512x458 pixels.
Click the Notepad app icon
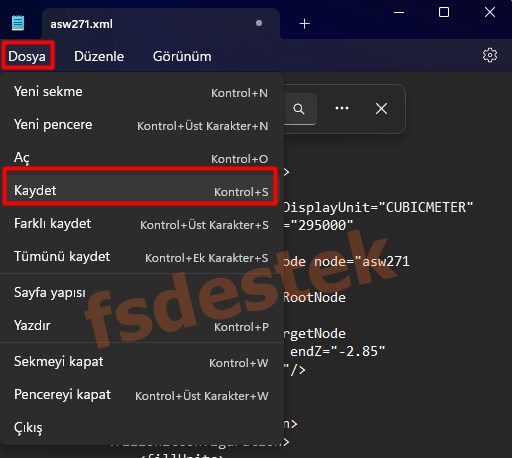[18, 23]
